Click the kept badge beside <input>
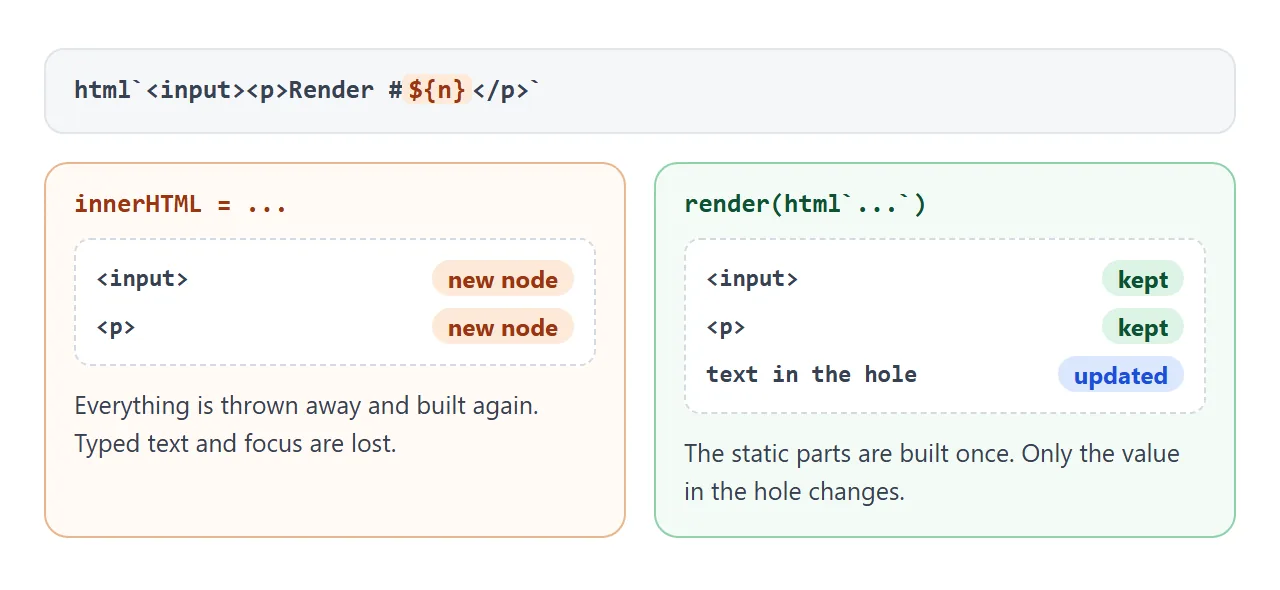This screenshot has height=590, width=1280. (1143, 279)
